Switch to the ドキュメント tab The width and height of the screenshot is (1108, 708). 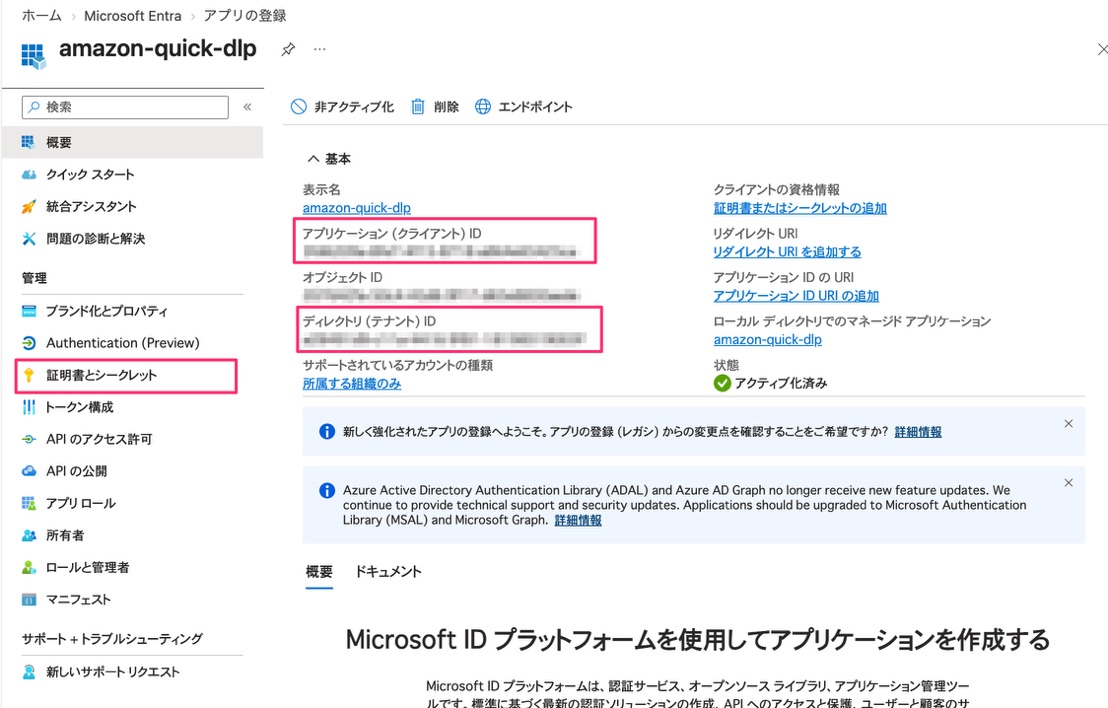(x=388, y=572)
